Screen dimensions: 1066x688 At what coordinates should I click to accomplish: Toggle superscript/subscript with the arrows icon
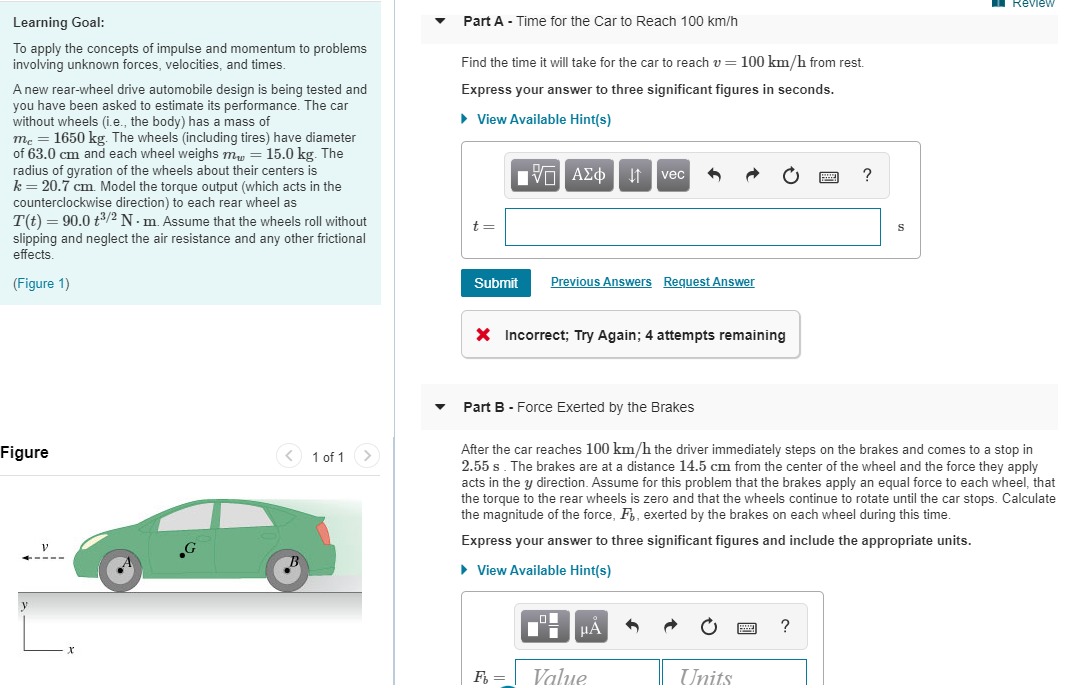[634, 174]
